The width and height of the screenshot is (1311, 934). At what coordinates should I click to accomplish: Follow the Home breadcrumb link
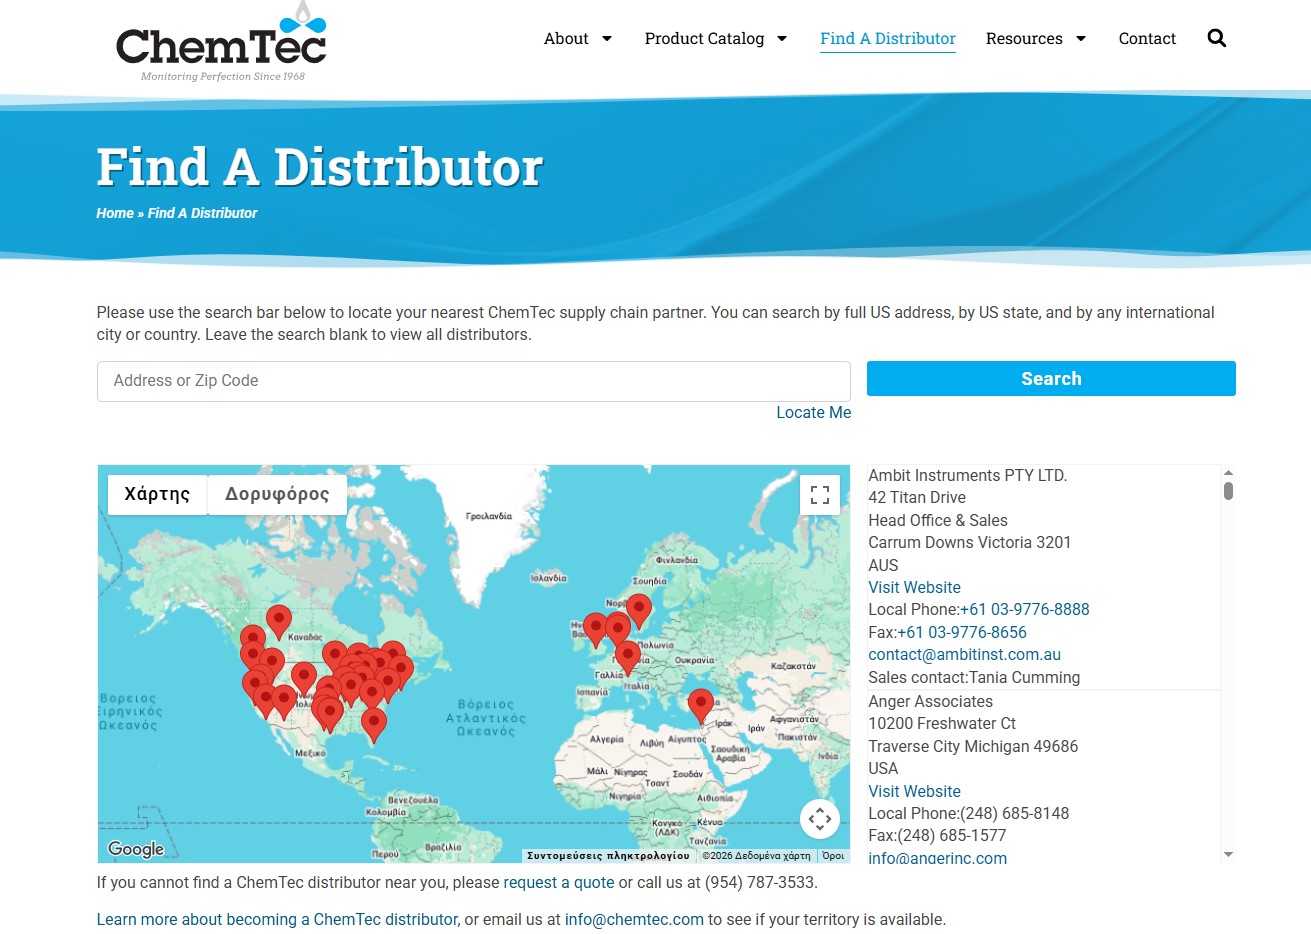point(115,213)
